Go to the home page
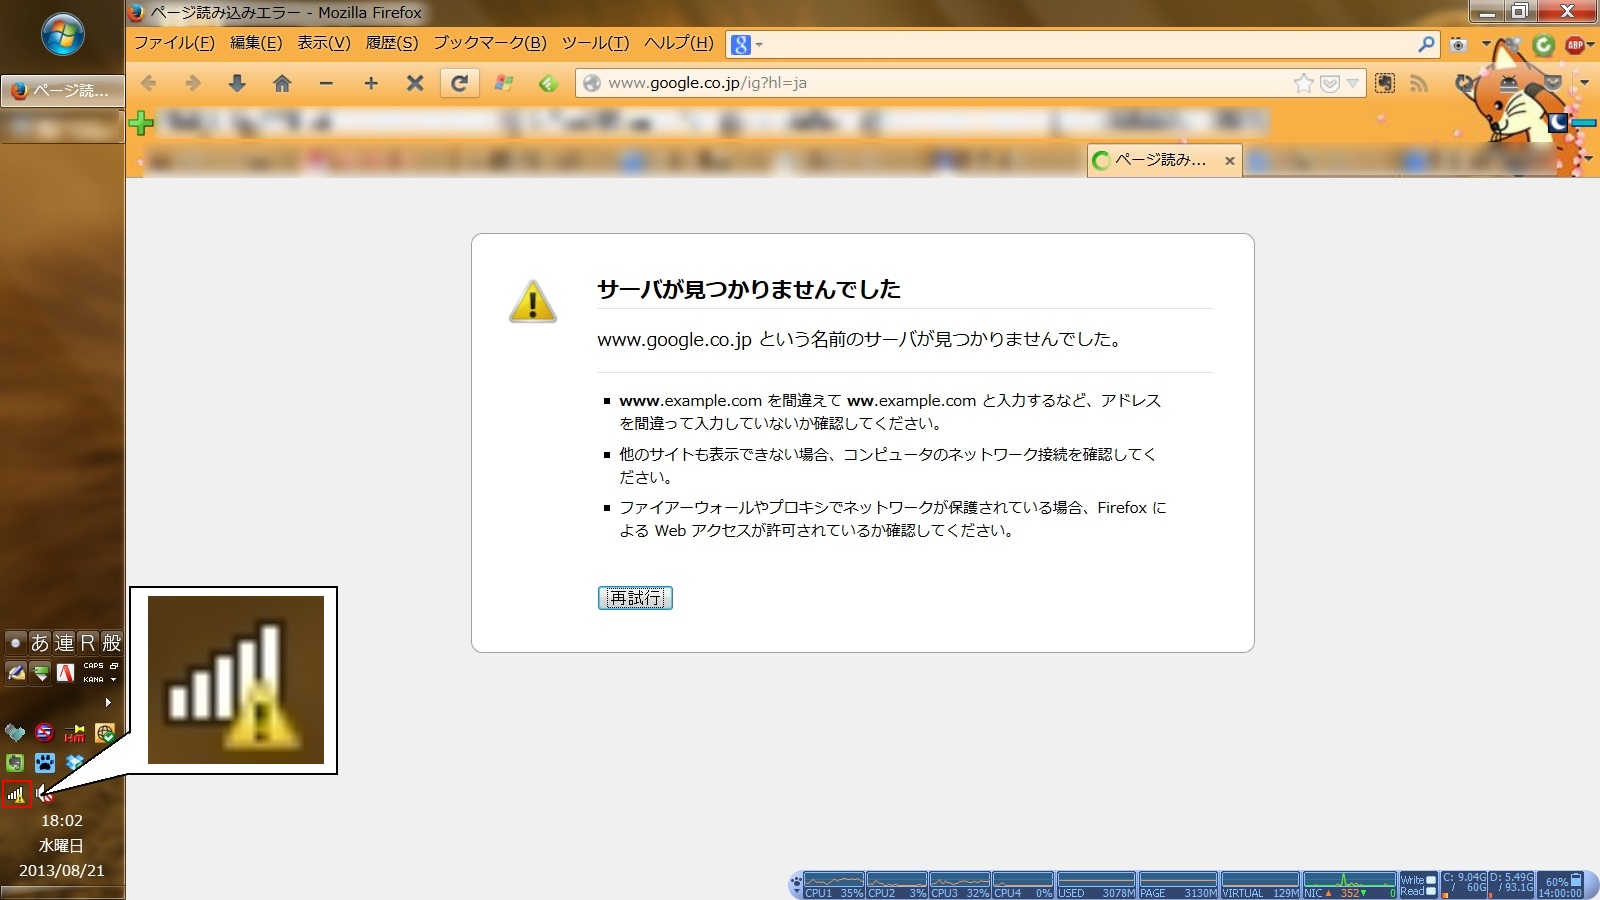1600x900 pixels. coord(282,83)
